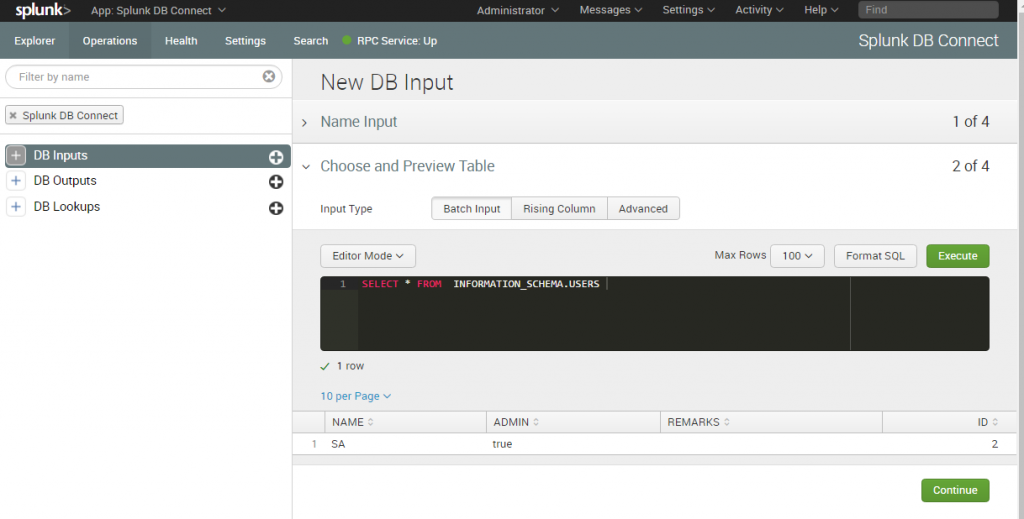Screen dimensions: 1024x519
Task: Remove the Splunk DB Connect filter tag
Action: [13, 116]
